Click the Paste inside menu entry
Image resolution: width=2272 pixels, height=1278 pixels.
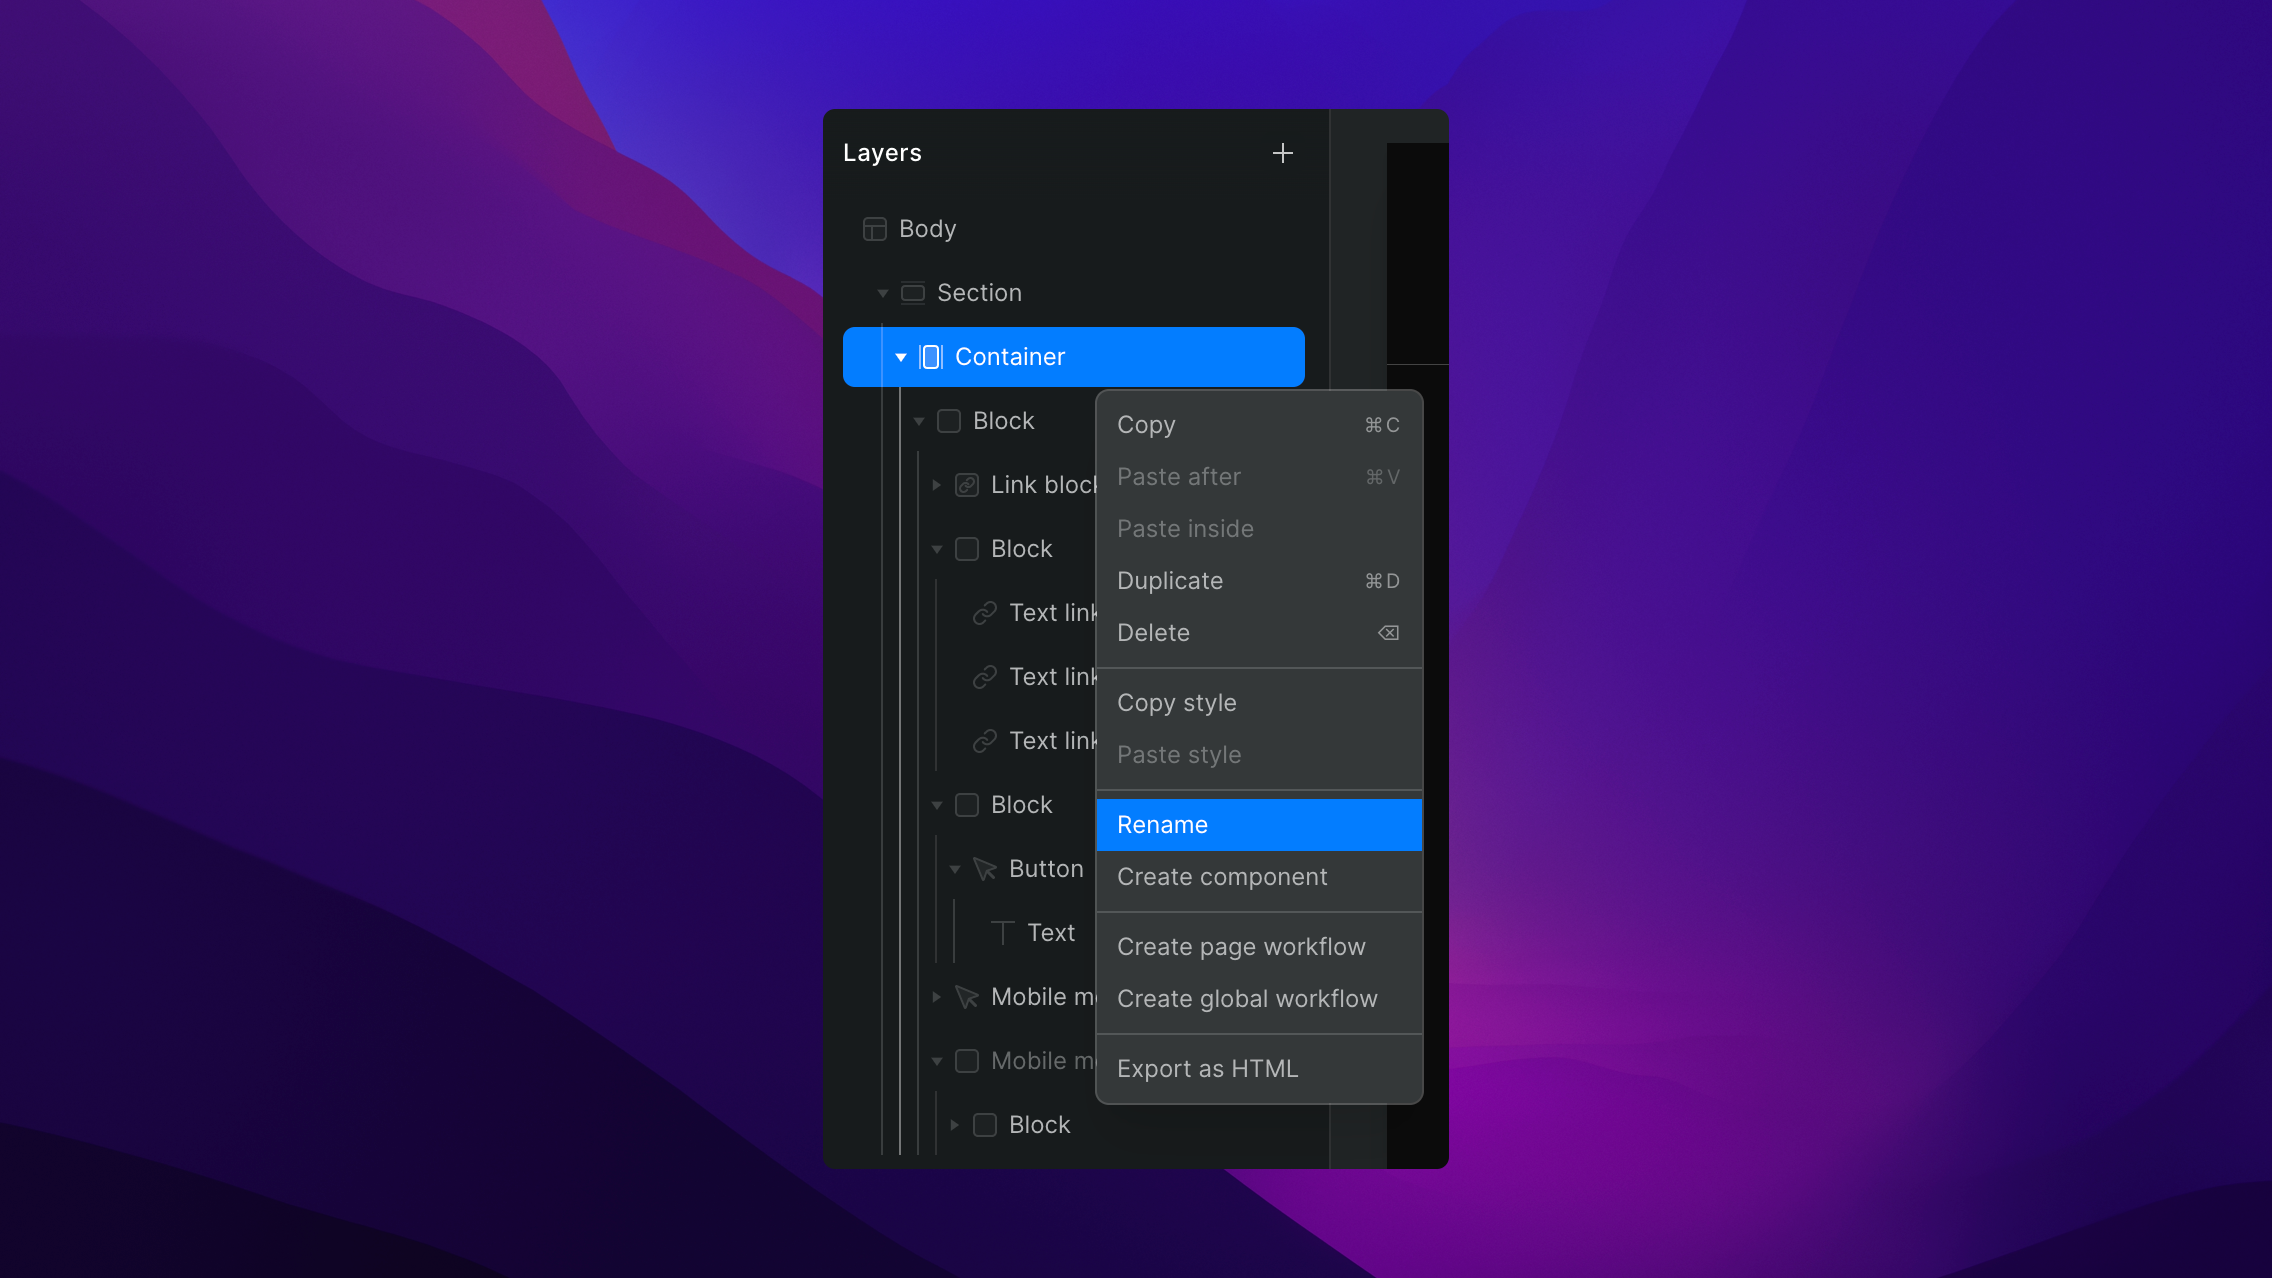(x=1259, y=529)
